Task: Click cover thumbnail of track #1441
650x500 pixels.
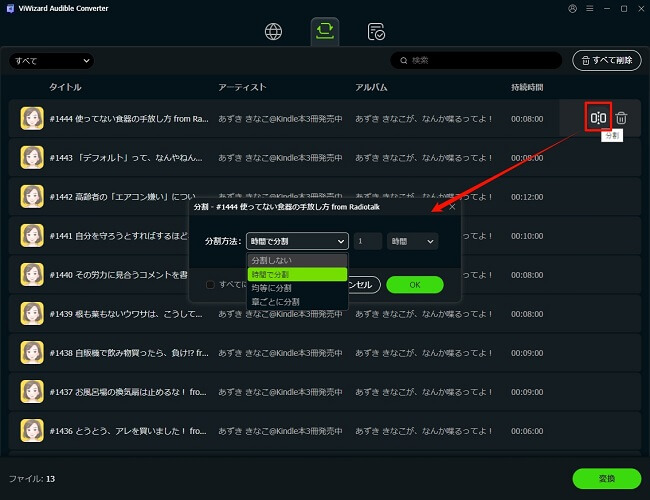Action: [x=32, y=235]
